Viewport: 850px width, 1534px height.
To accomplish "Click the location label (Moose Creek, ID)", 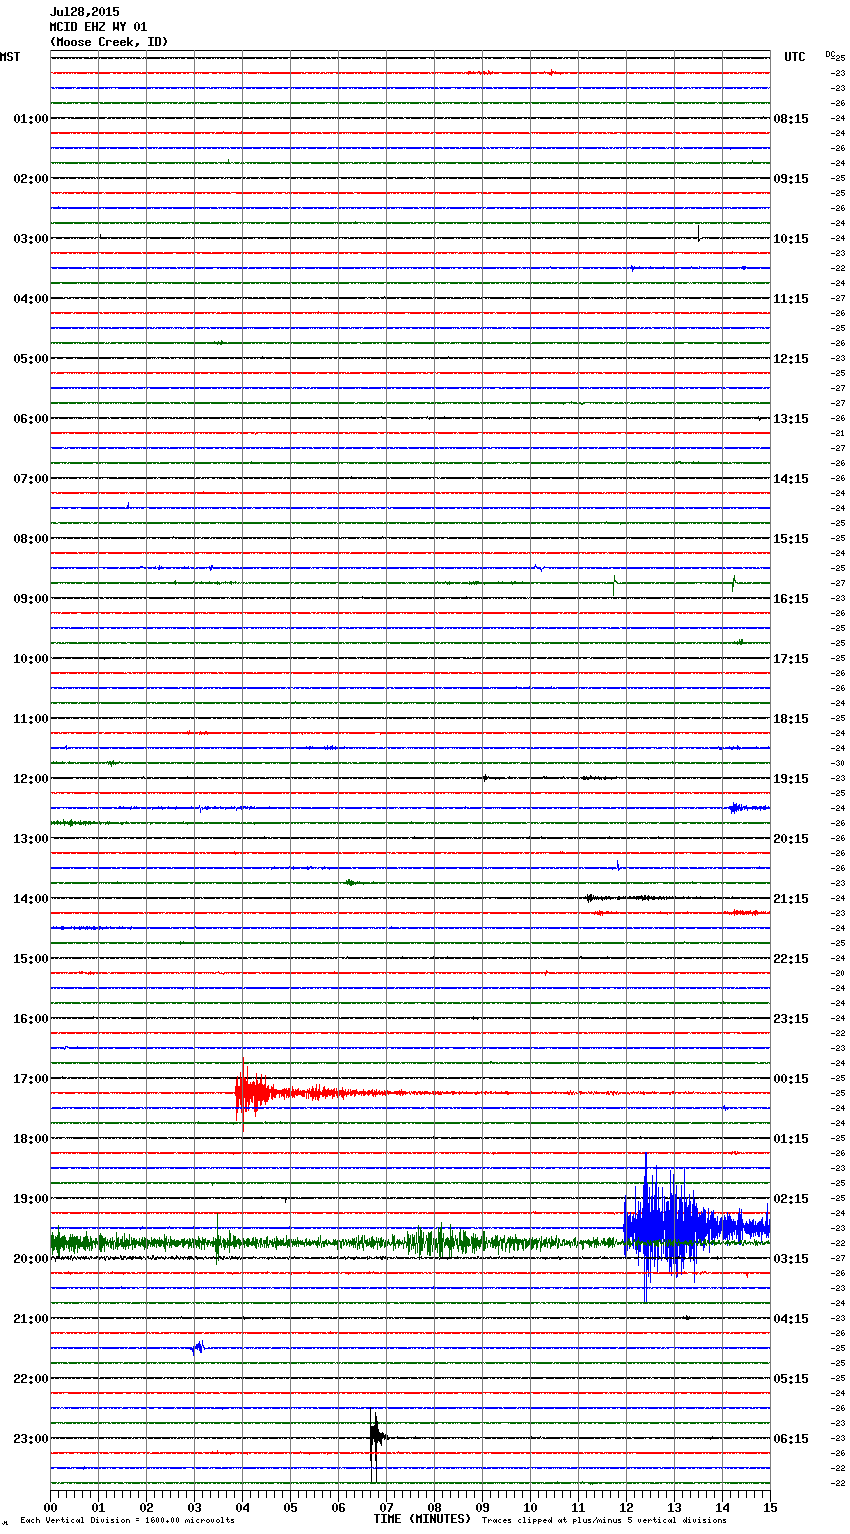I will [x=109, y=42].
